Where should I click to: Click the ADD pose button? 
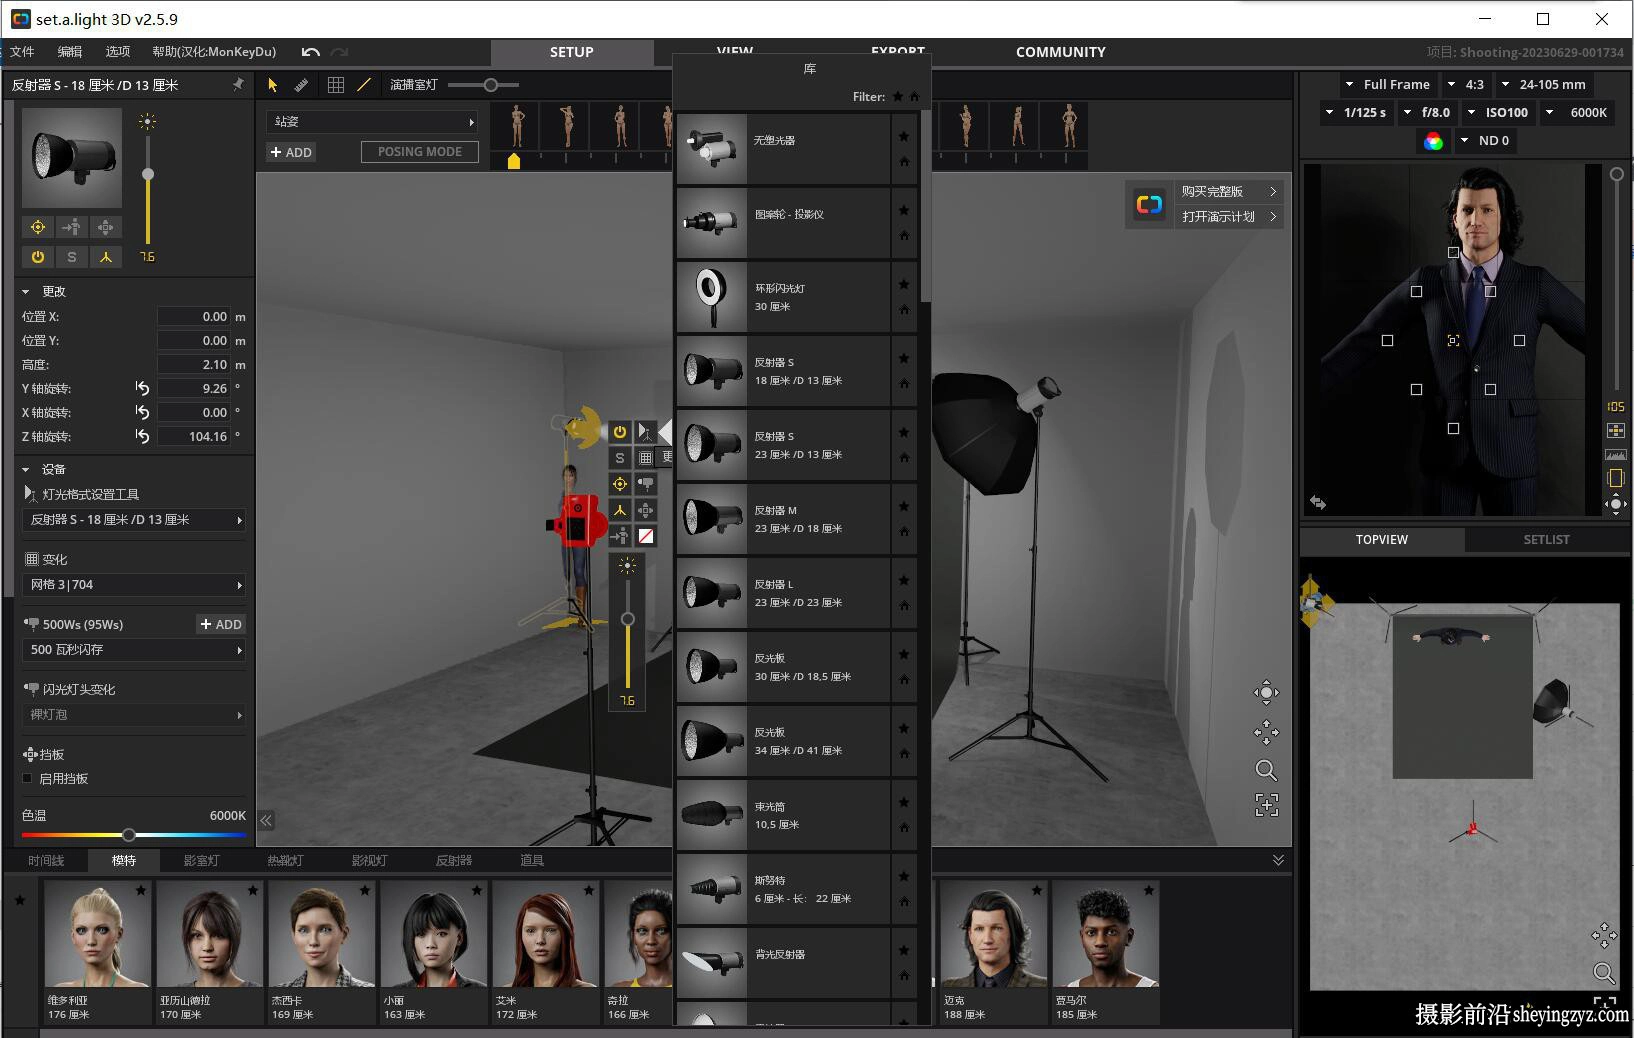click(291, 152)
